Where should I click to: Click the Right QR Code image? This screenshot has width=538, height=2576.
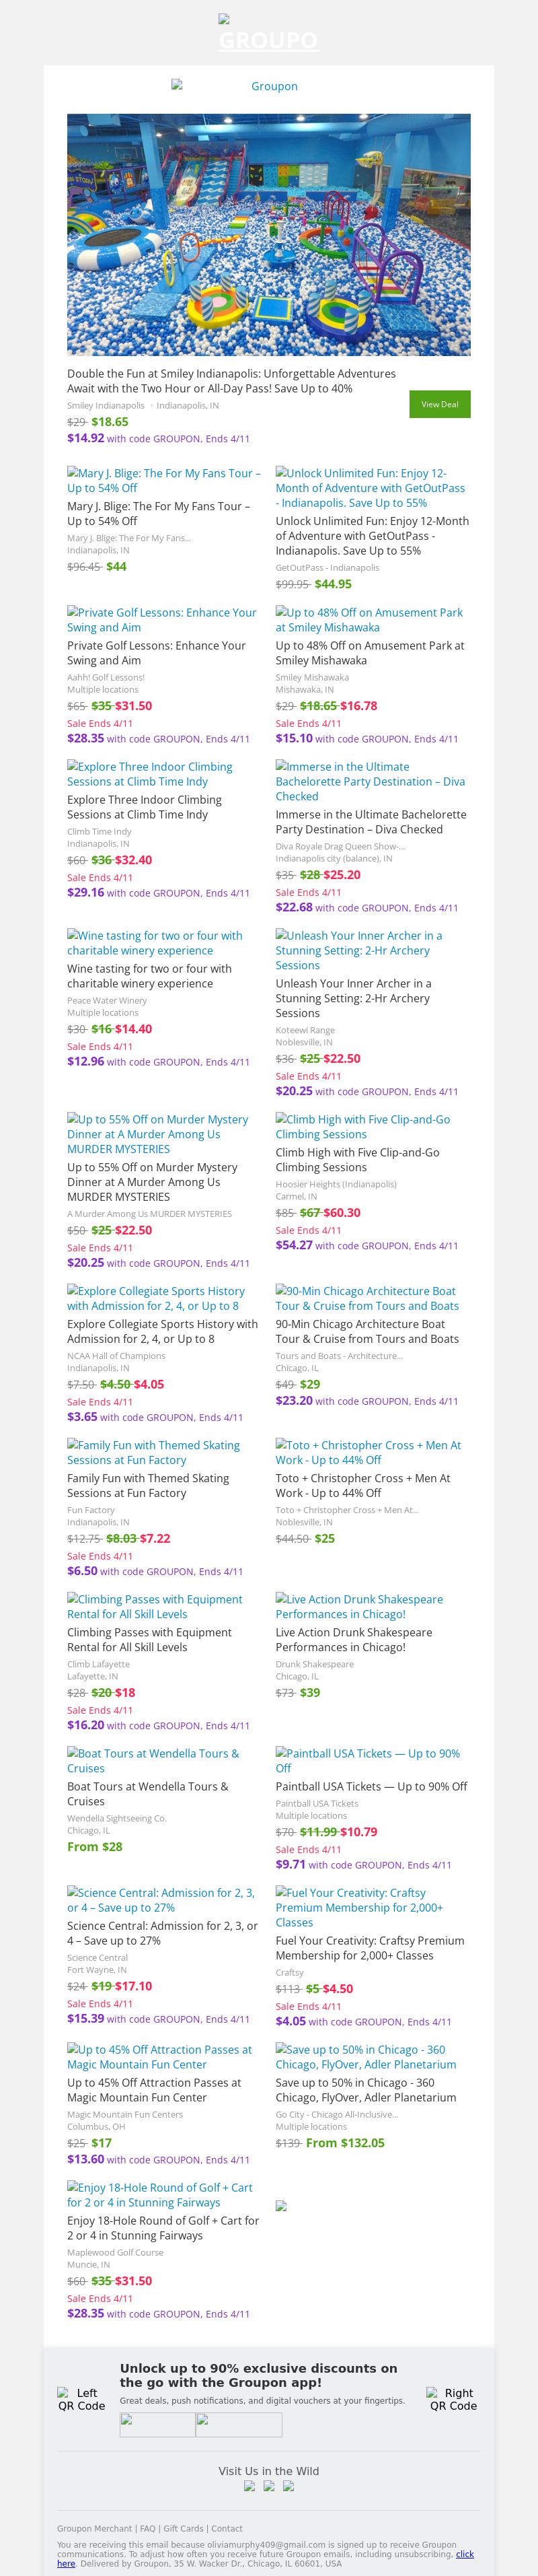(452, 2398)
